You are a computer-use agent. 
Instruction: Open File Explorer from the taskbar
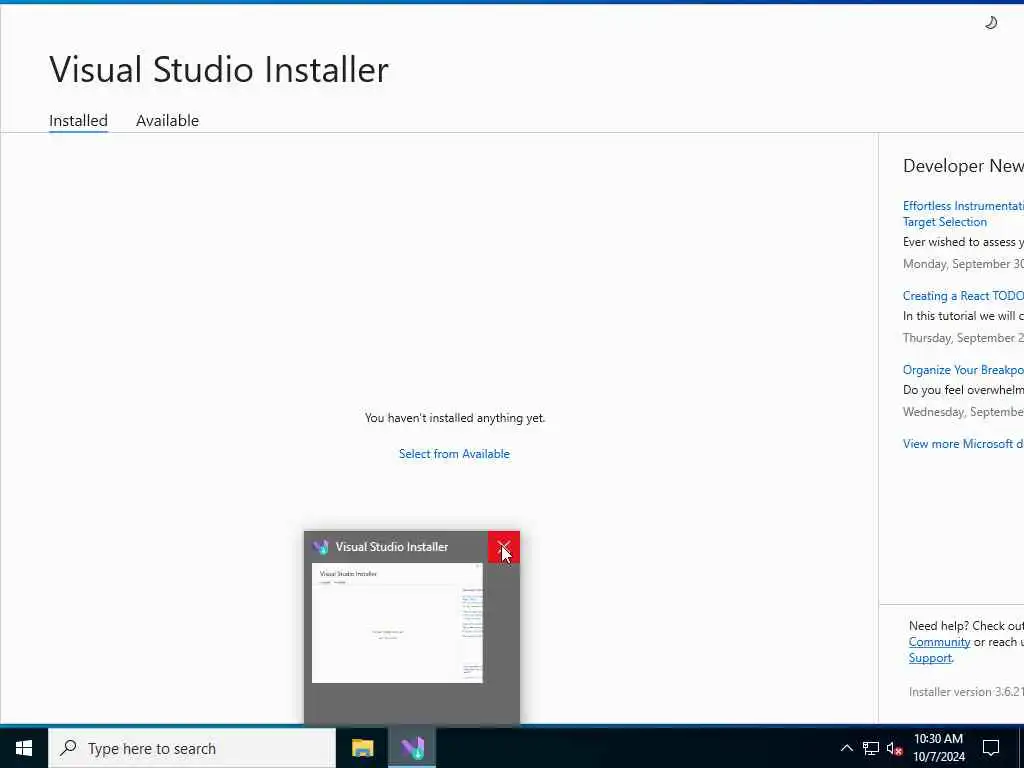click(362, 748)
